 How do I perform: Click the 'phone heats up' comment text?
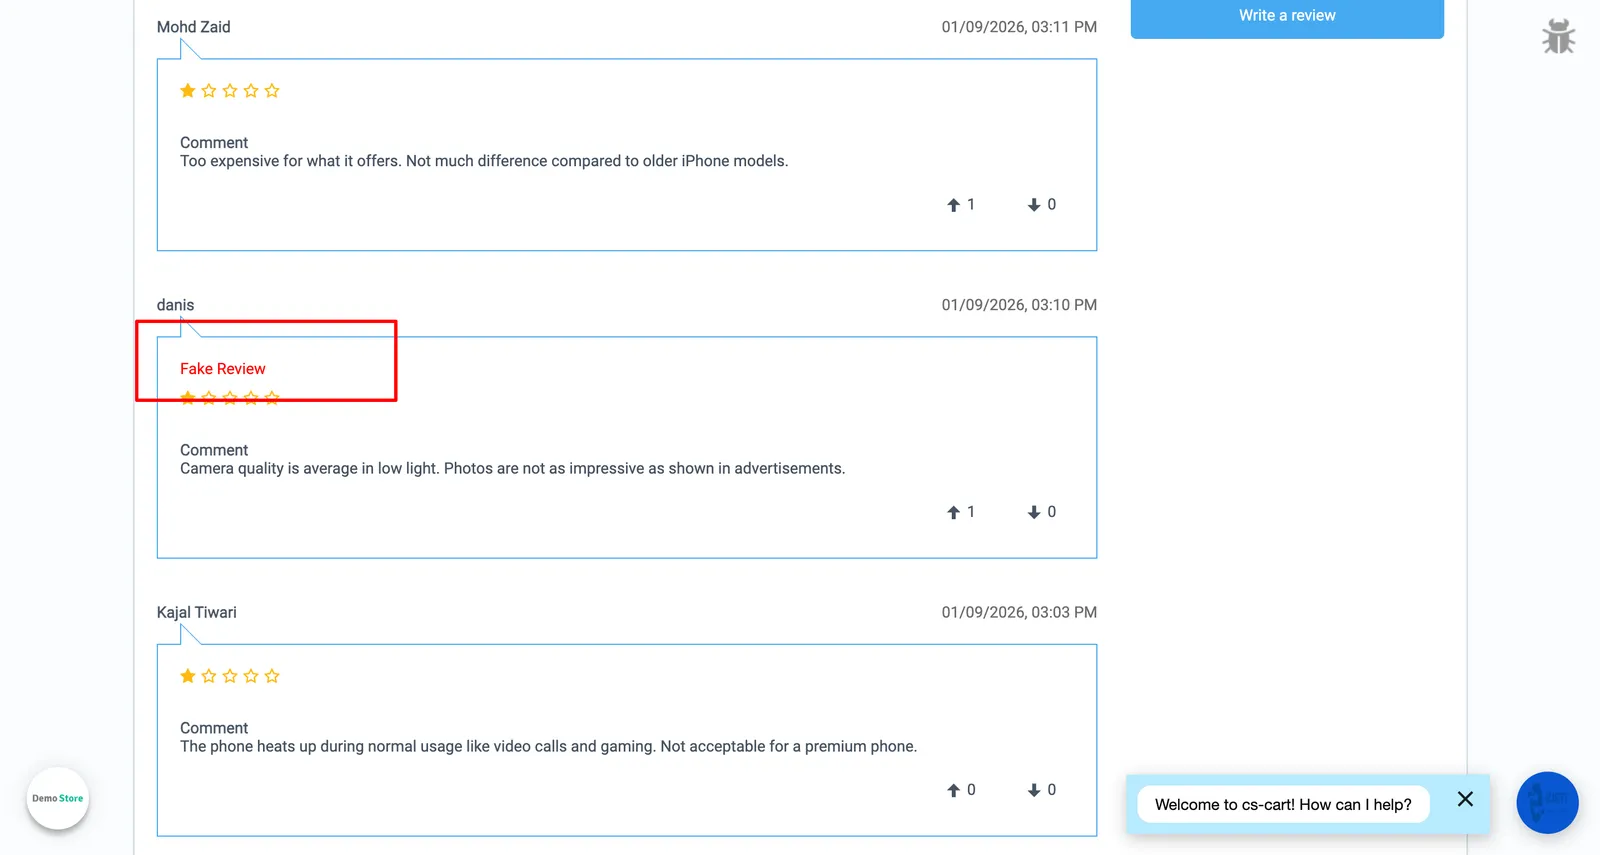coord(548,746)
